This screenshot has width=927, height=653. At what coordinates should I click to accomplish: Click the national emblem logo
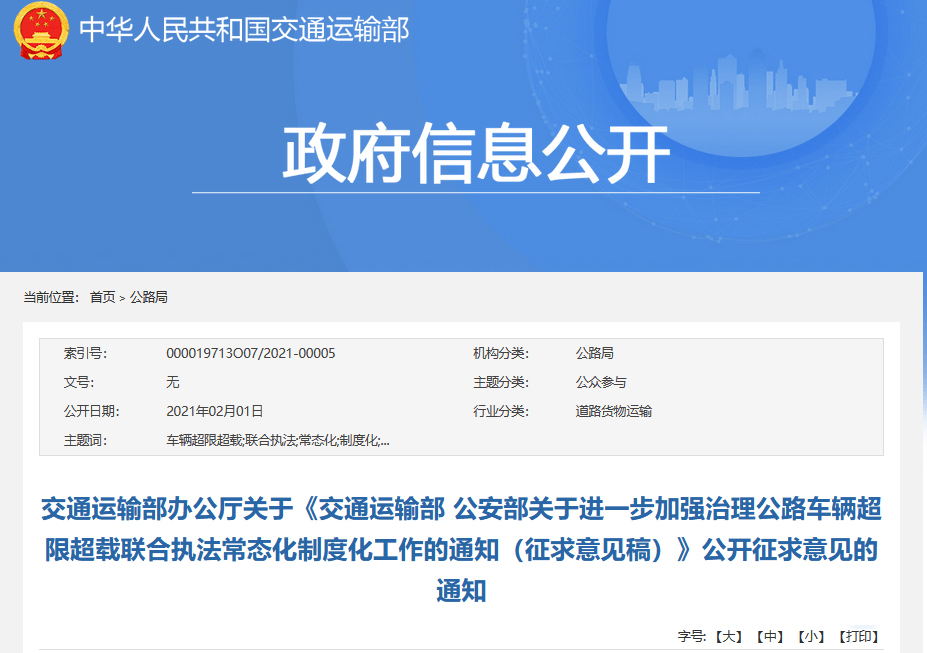(41, 31)
